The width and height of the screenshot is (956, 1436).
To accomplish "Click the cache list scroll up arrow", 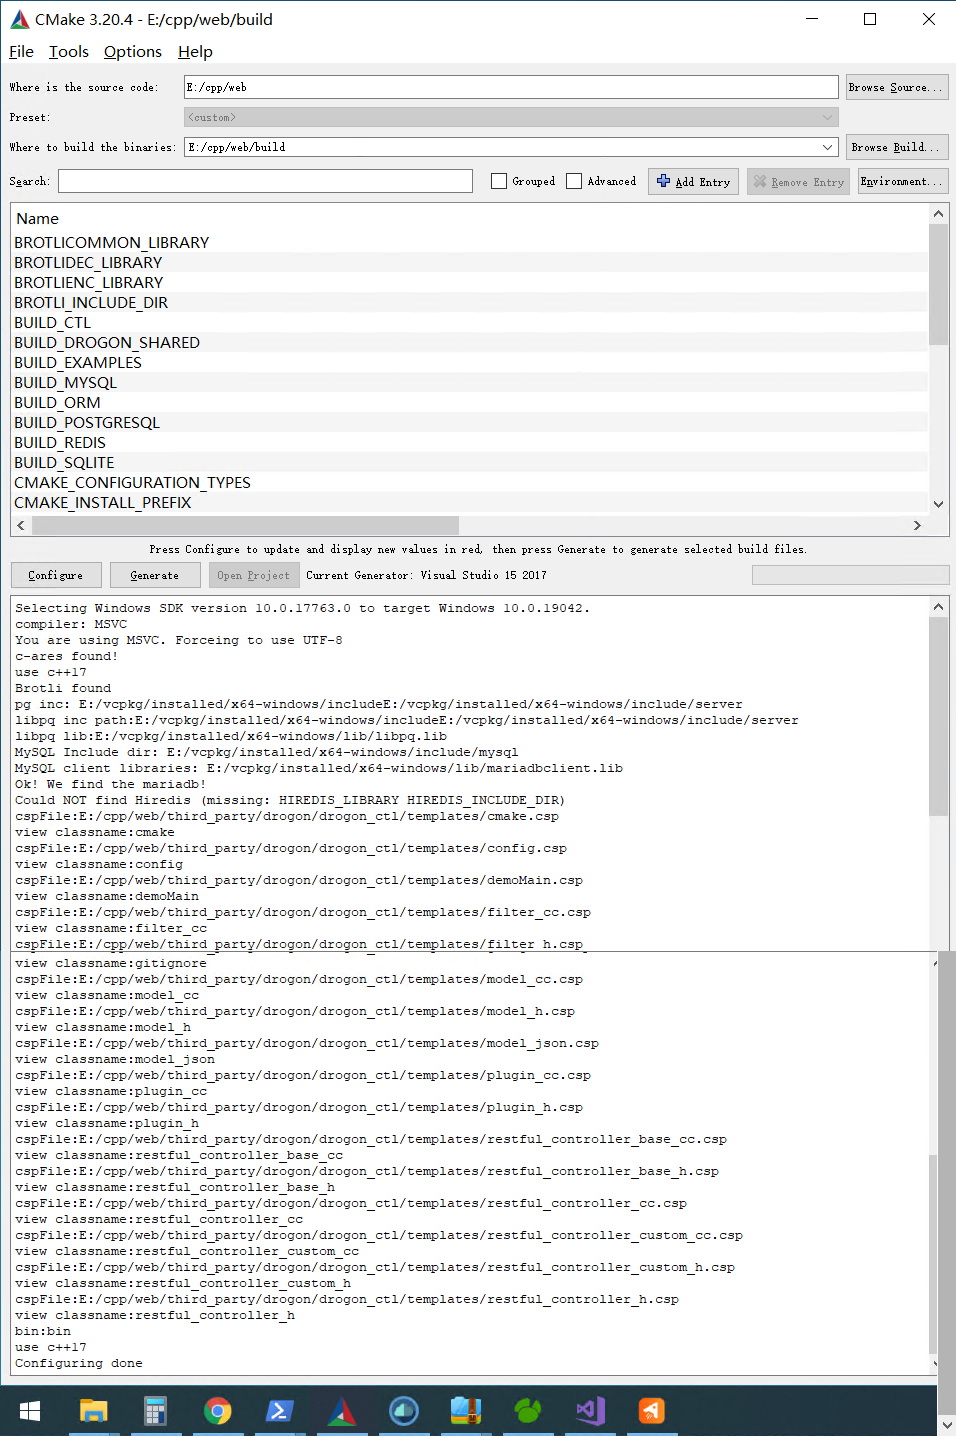I will (938, 213).
